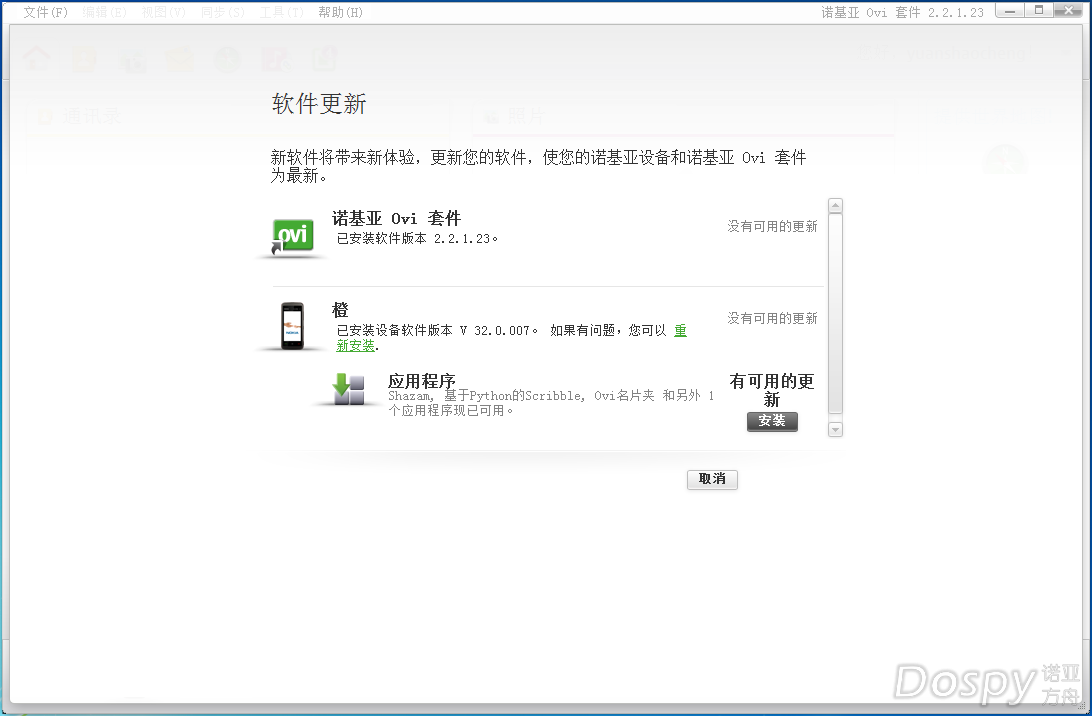Click the 安装 button for applications
1092x716 pixels.
point(772,421)
